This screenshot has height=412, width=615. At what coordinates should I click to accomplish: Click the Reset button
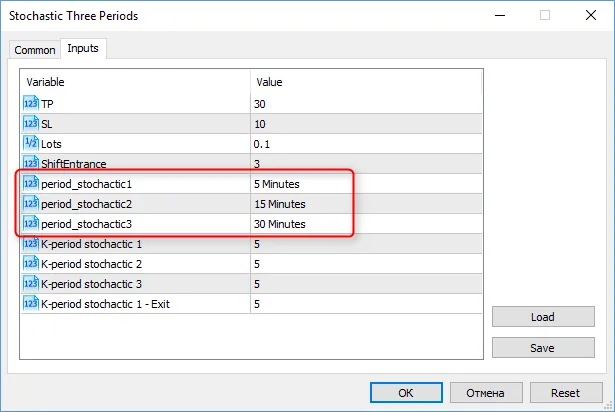[566, 393]
